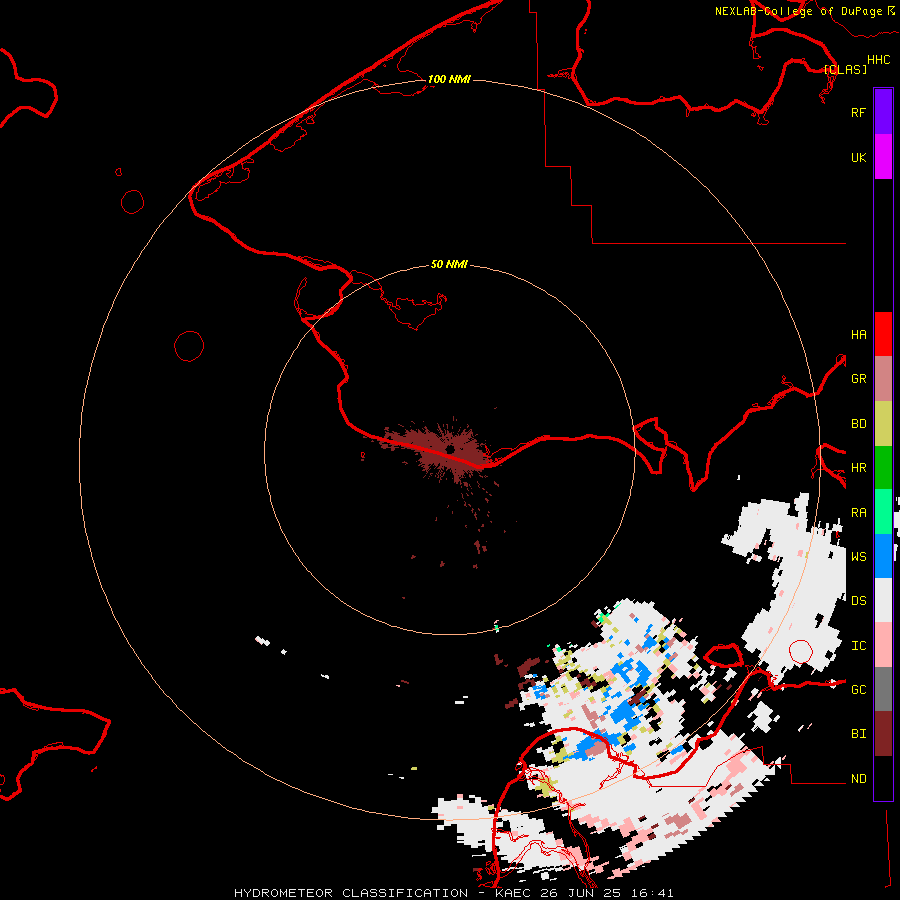Click the RF legend label

pyautogui.click(x=858, y=112)
